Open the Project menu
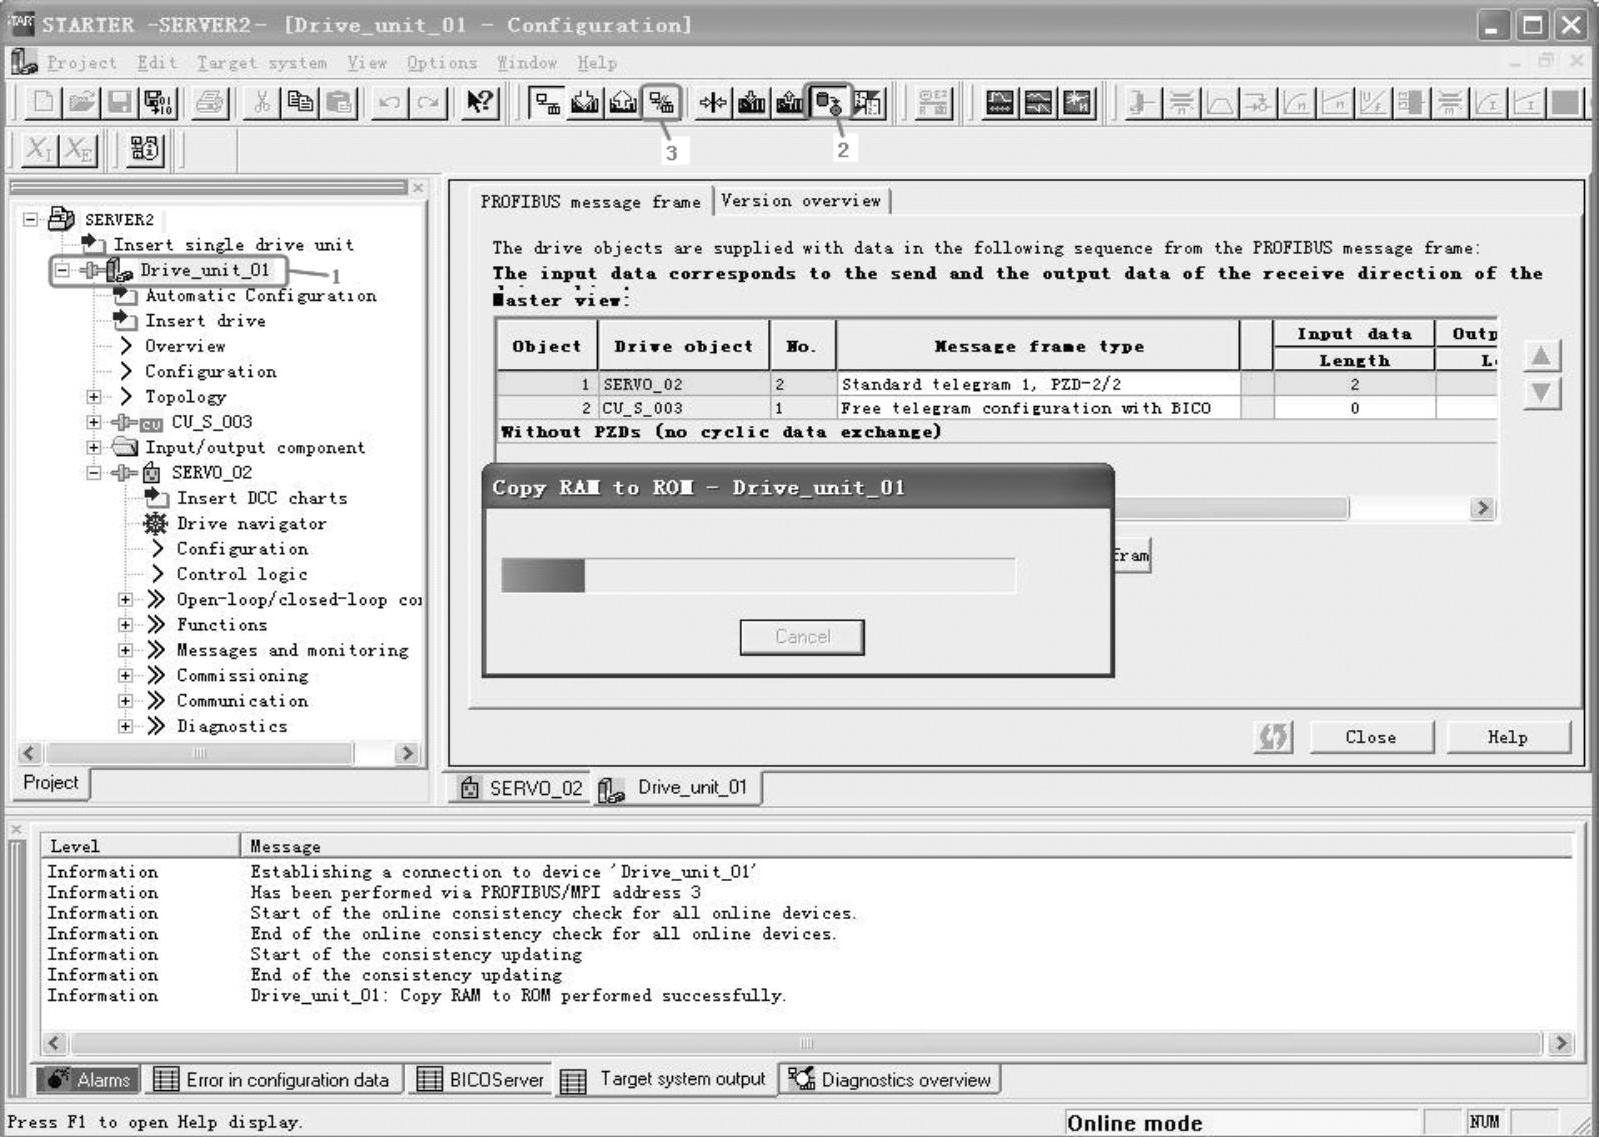The height and width of the screenshot is (1137, 1599). click(x=81, y=62)
